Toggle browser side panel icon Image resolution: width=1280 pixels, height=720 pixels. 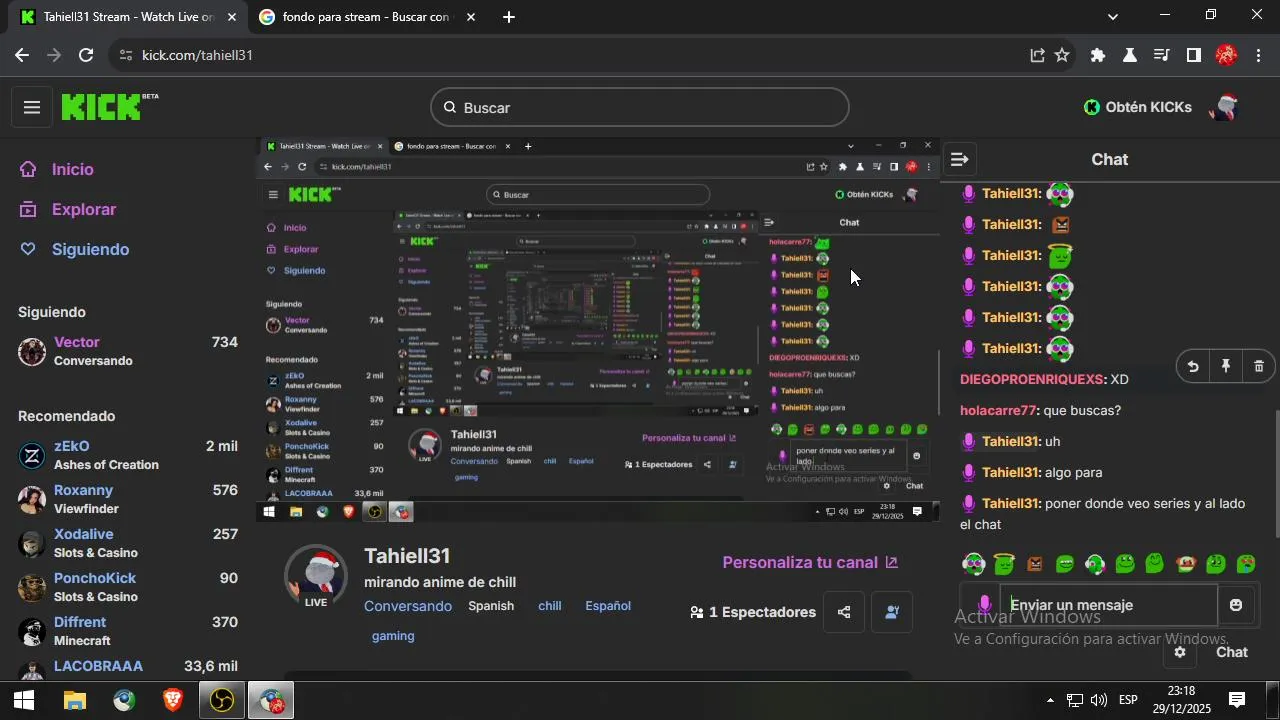click(x=1193, y=55)
